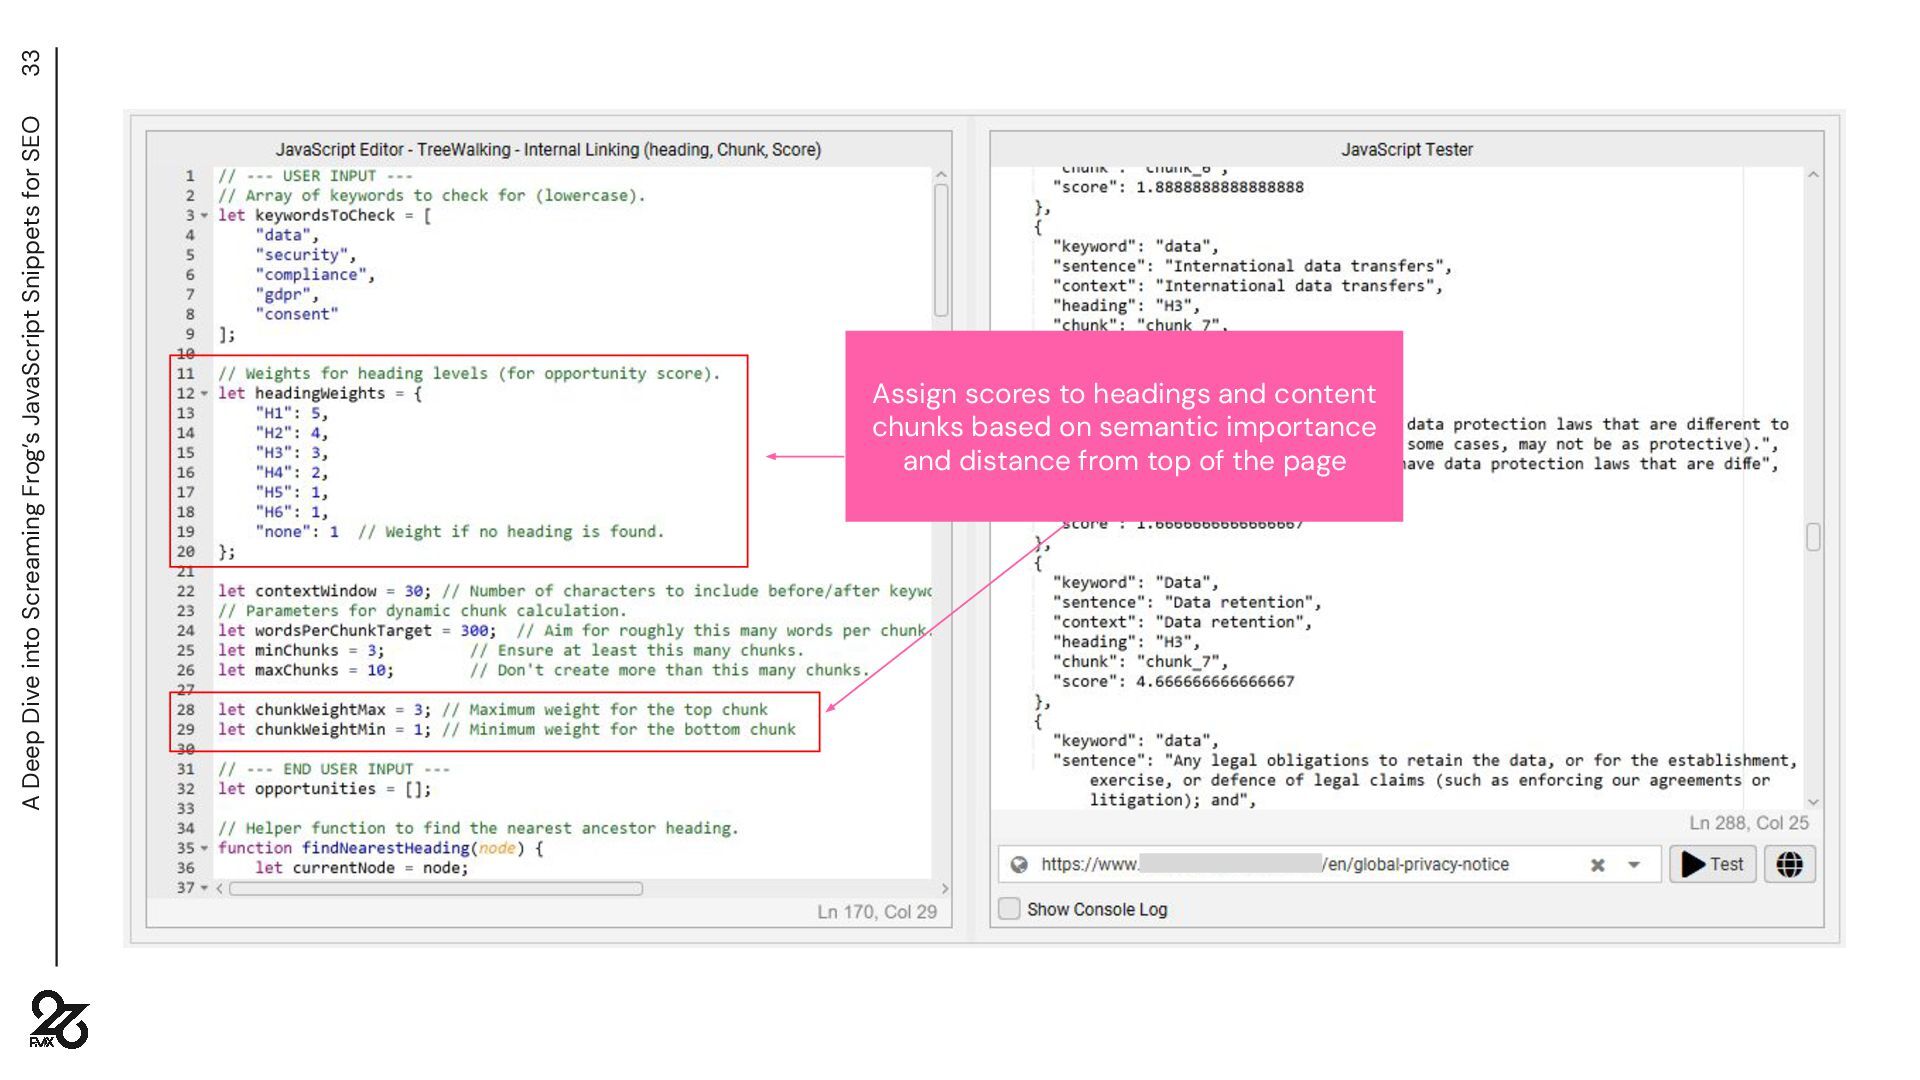Clear the URL with the X icon
This screenshot has height=1080, width=1920.
pos(1597,865)
